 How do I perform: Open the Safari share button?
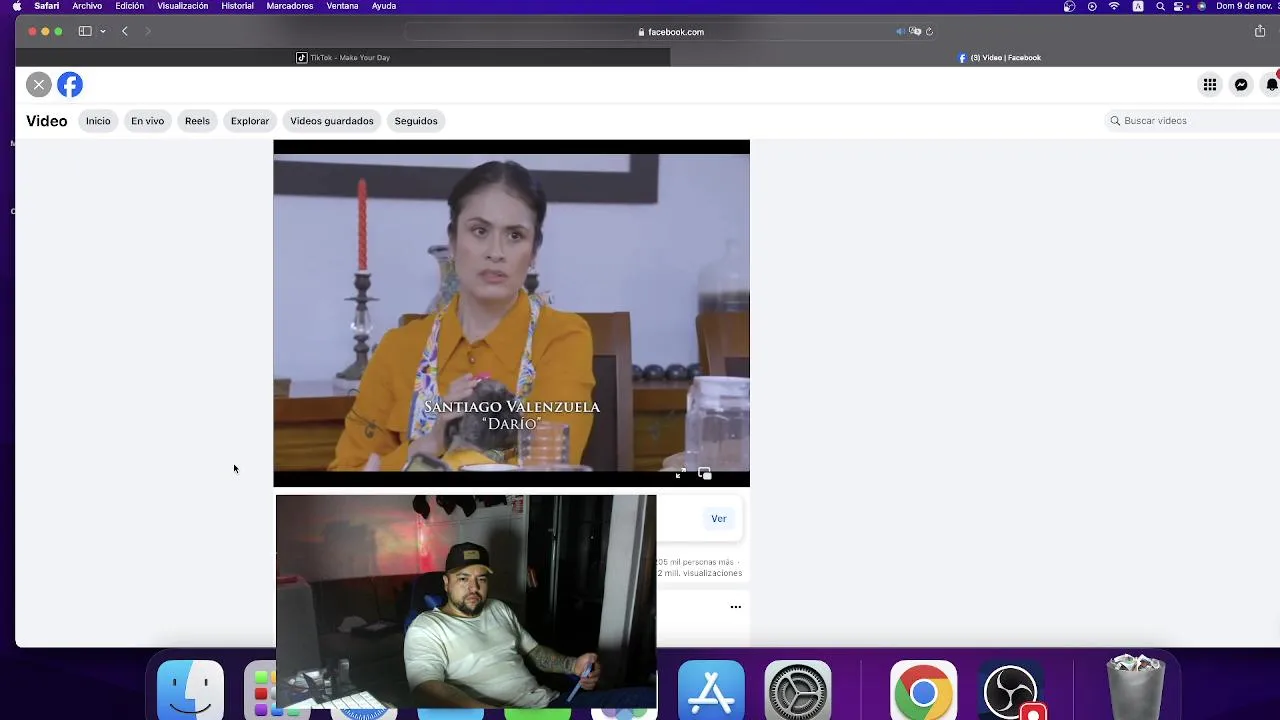click(x=1260, y=31)
